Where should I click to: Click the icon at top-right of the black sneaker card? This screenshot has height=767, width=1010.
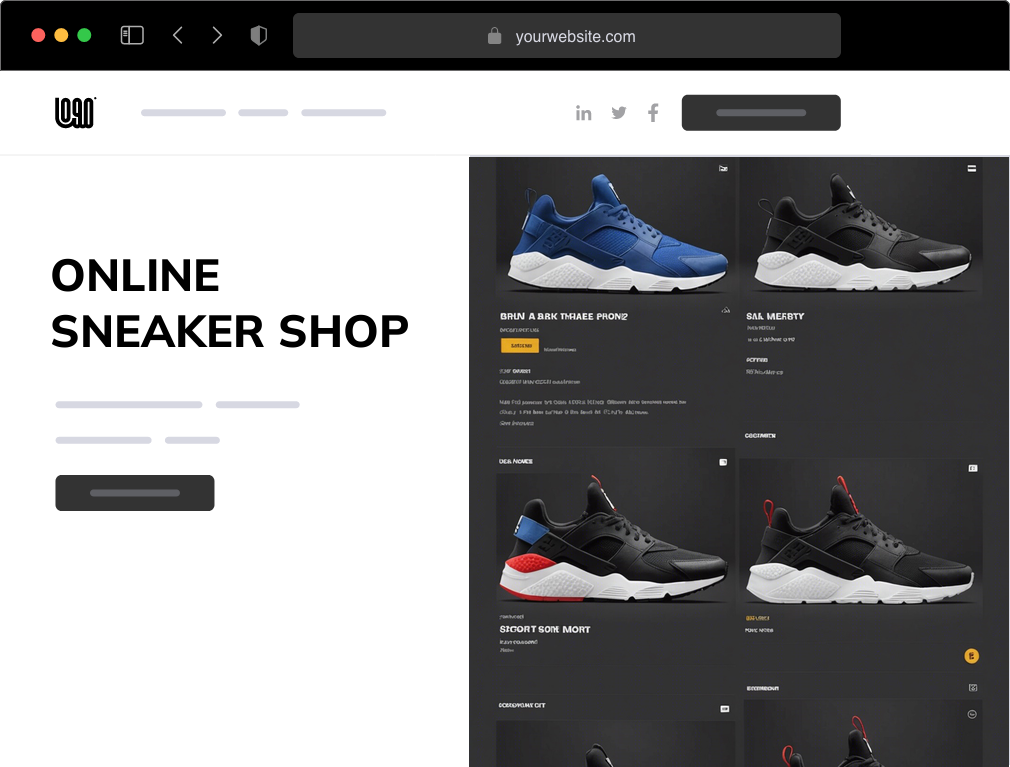(971, 168)
